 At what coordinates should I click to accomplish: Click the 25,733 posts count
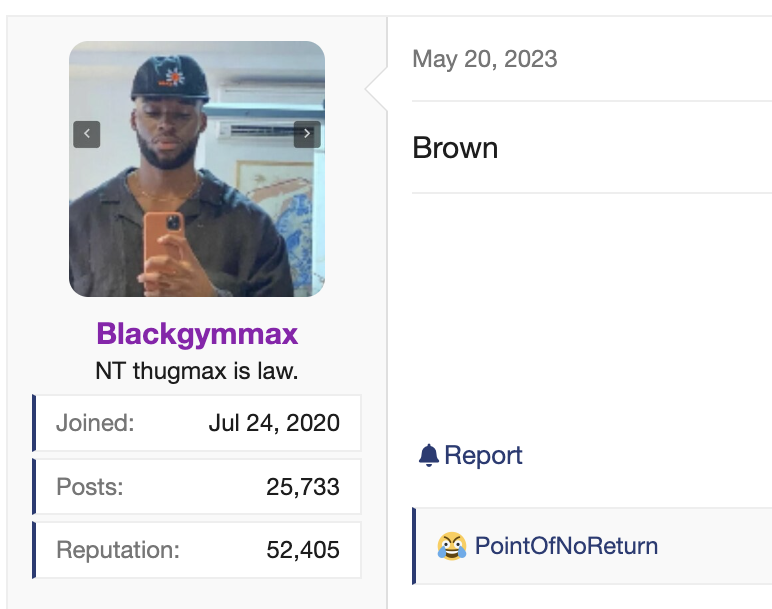coord(303,487)
